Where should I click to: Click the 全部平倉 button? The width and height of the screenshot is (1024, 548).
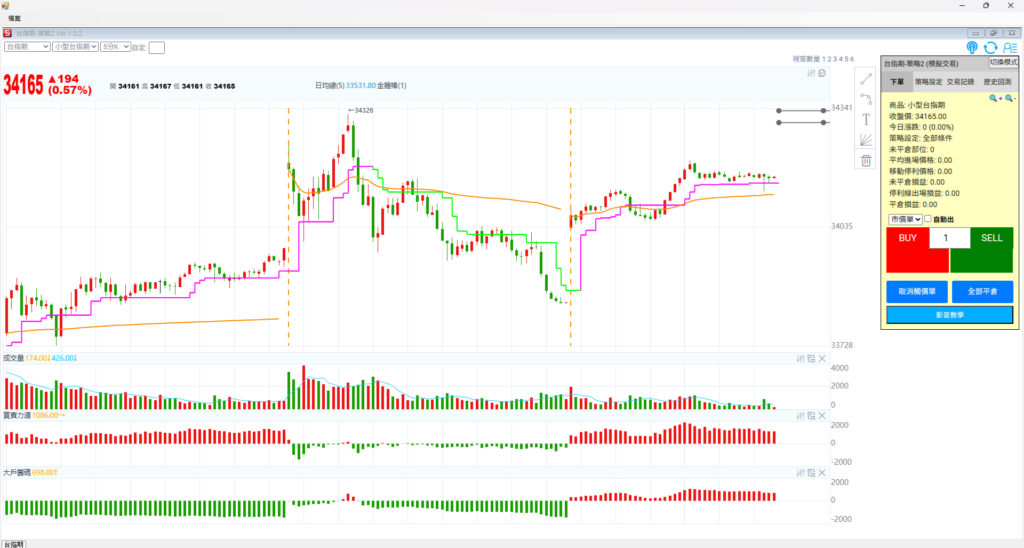click(x=981, y=292)
